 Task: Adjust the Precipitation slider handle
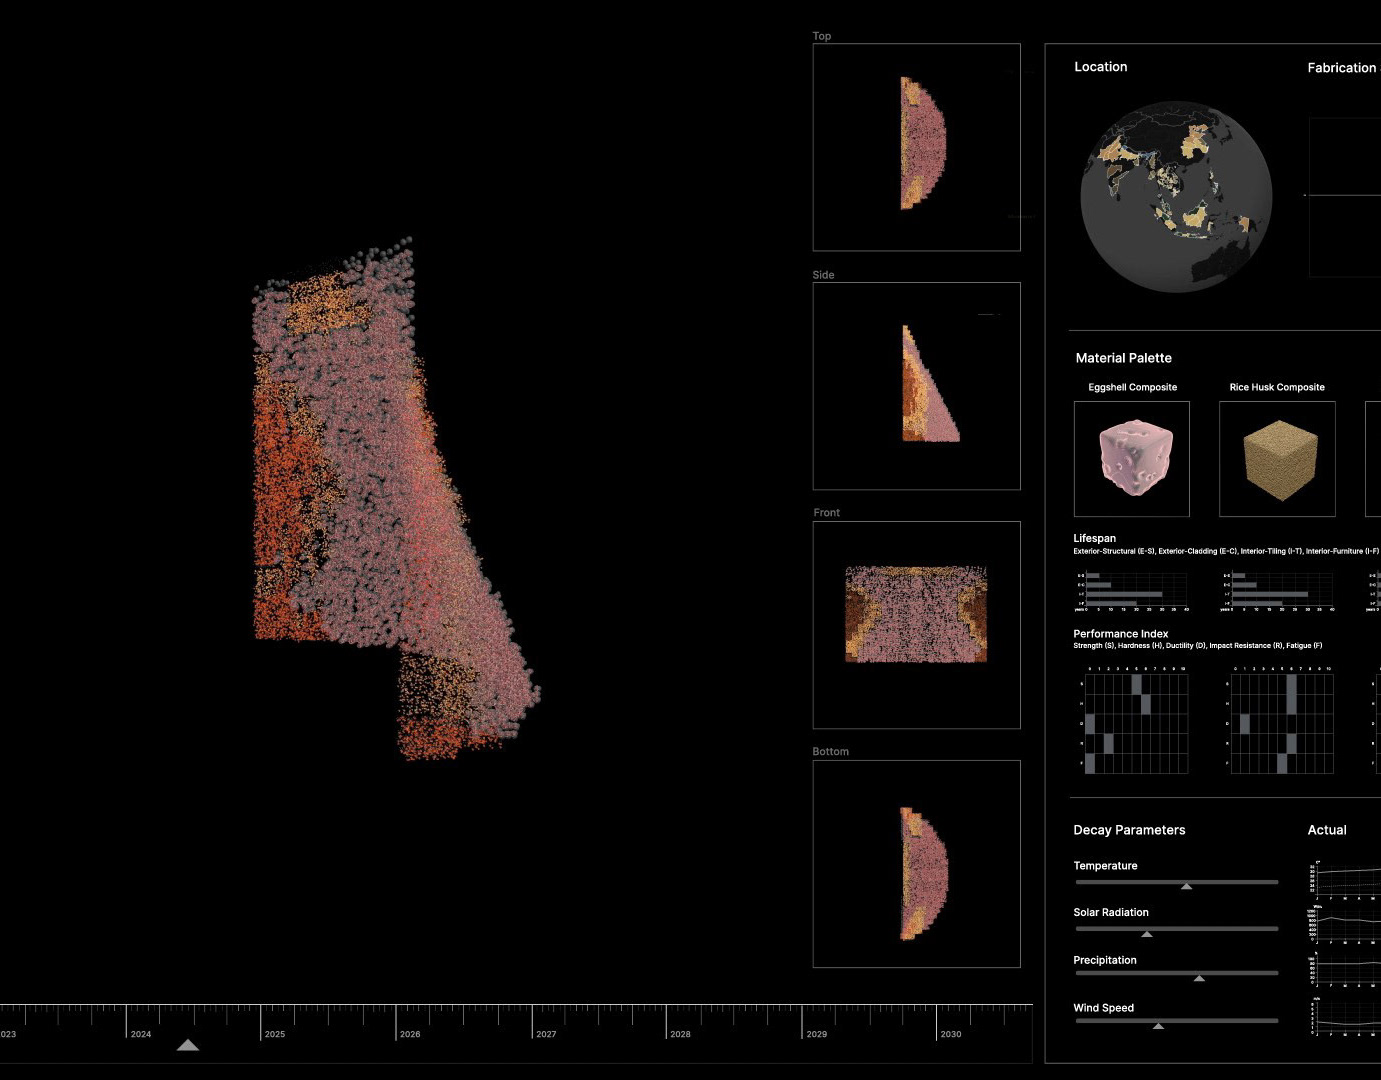click(1199, 978)
